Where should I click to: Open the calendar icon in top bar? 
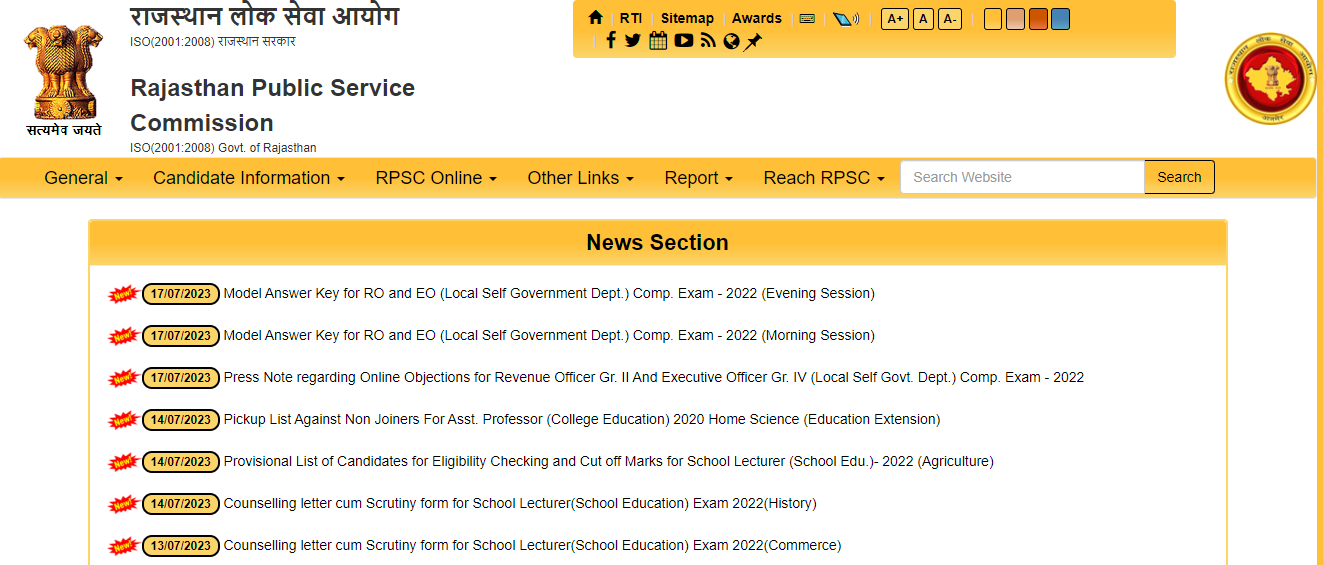point(658,41)
